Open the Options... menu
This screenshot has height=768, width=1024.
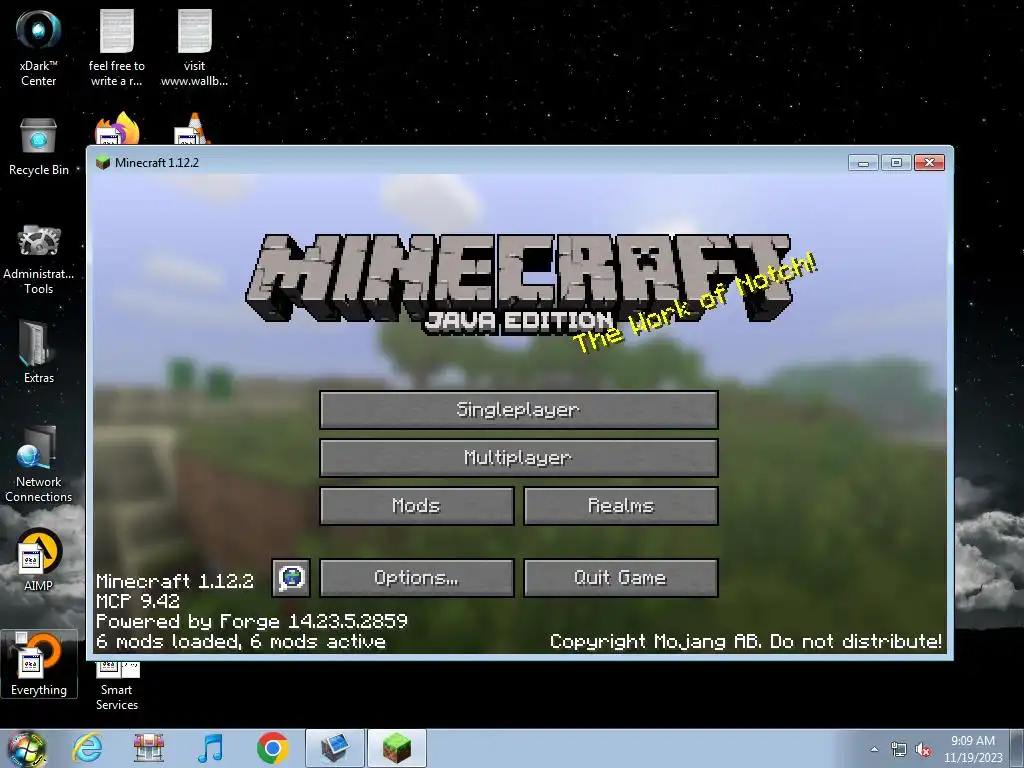click(x=417, y=577)
